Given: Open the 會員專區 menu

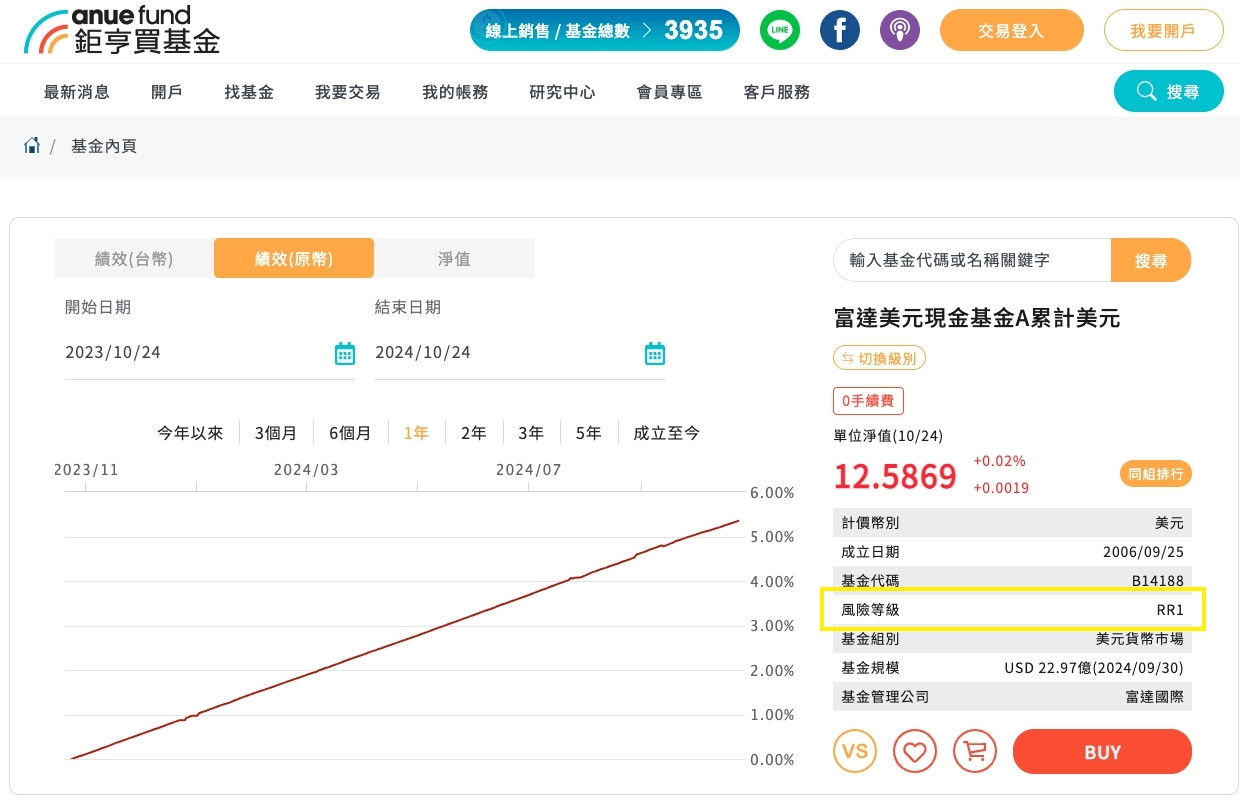Looking at the screenshot, I should click(x=669, y=92).
